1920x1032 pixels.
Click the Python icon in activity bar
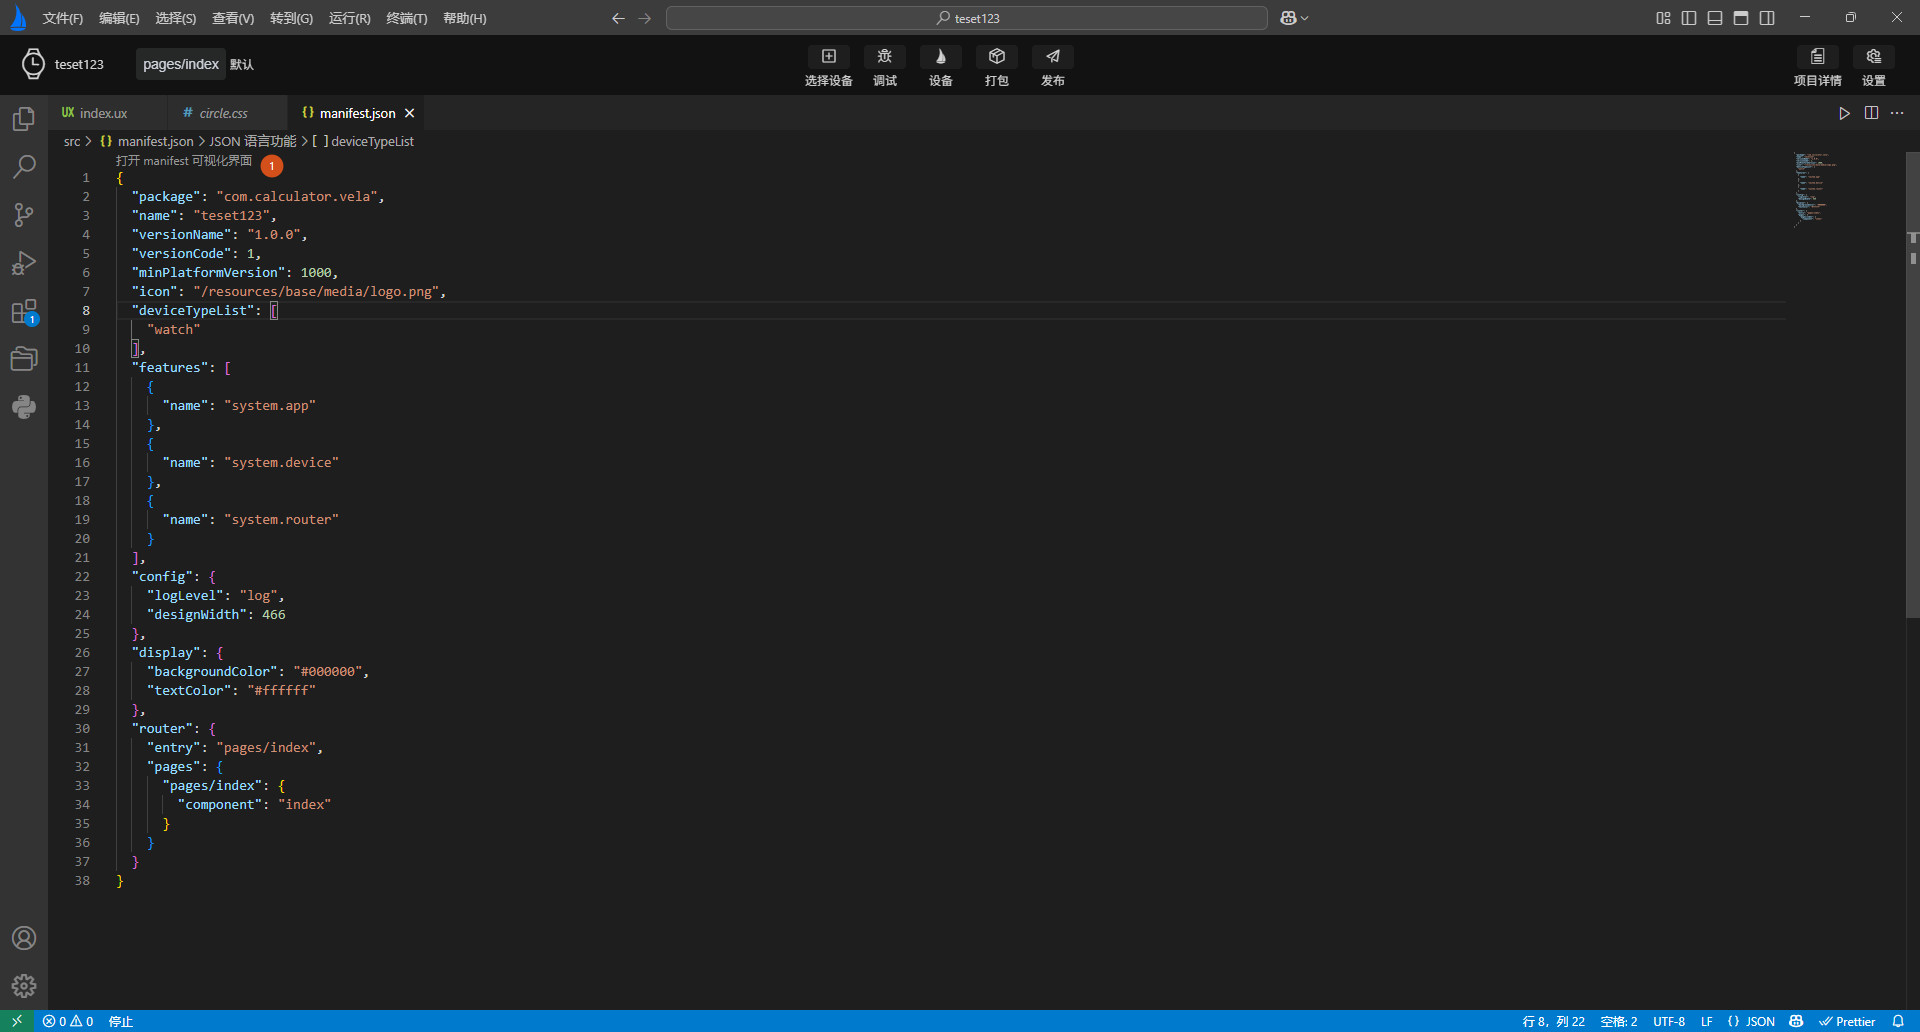24,407
